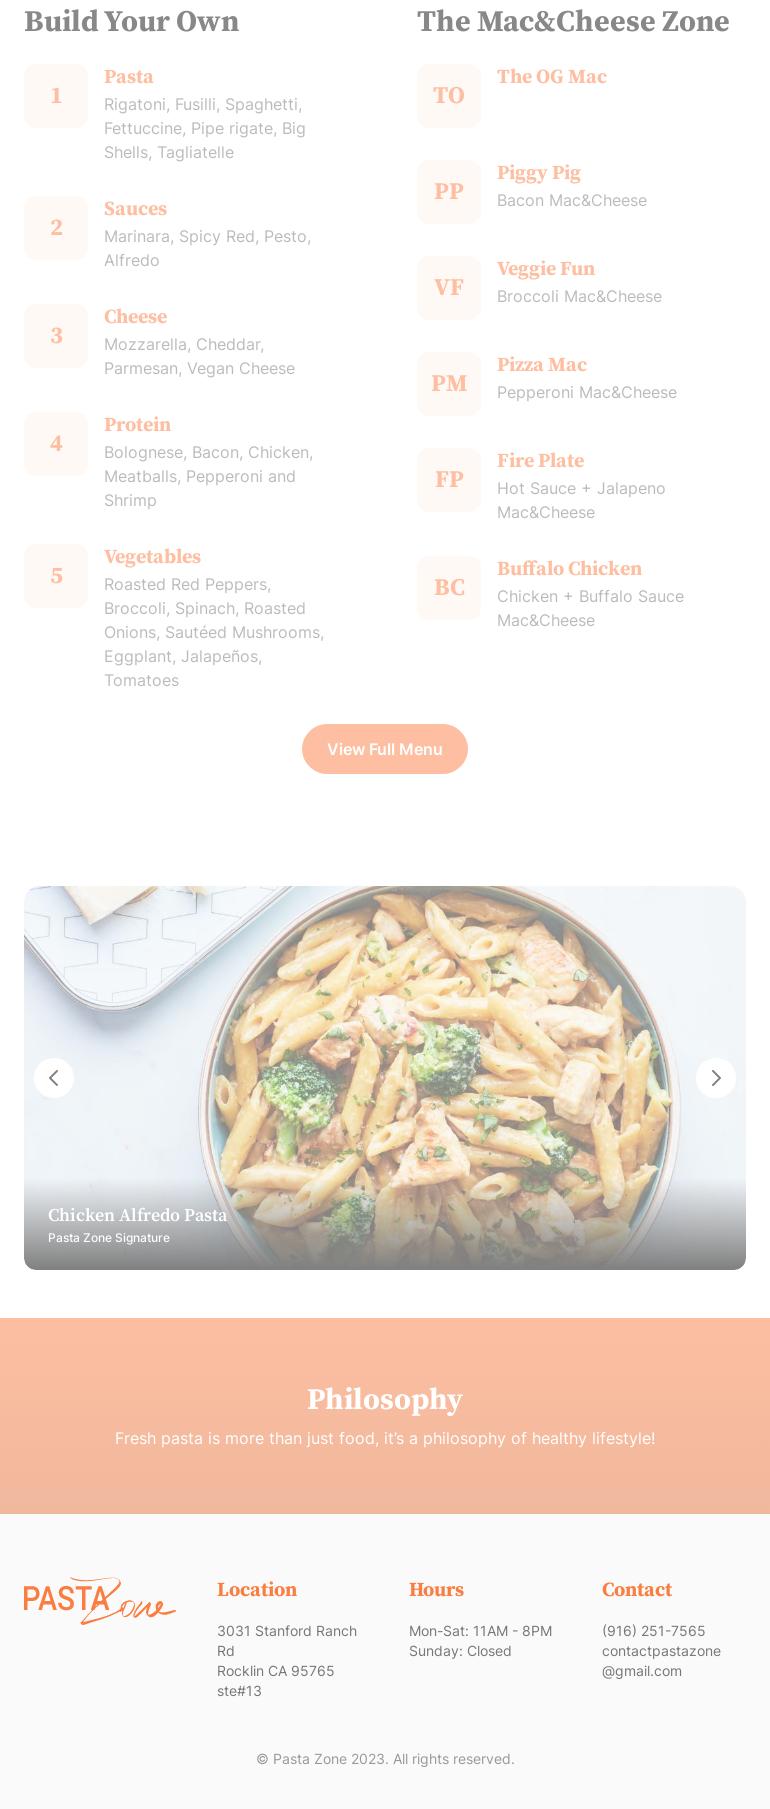Click the Chicken Alfredo Pasta slide image
The image size is (770, 1809).
[385, 1078]
